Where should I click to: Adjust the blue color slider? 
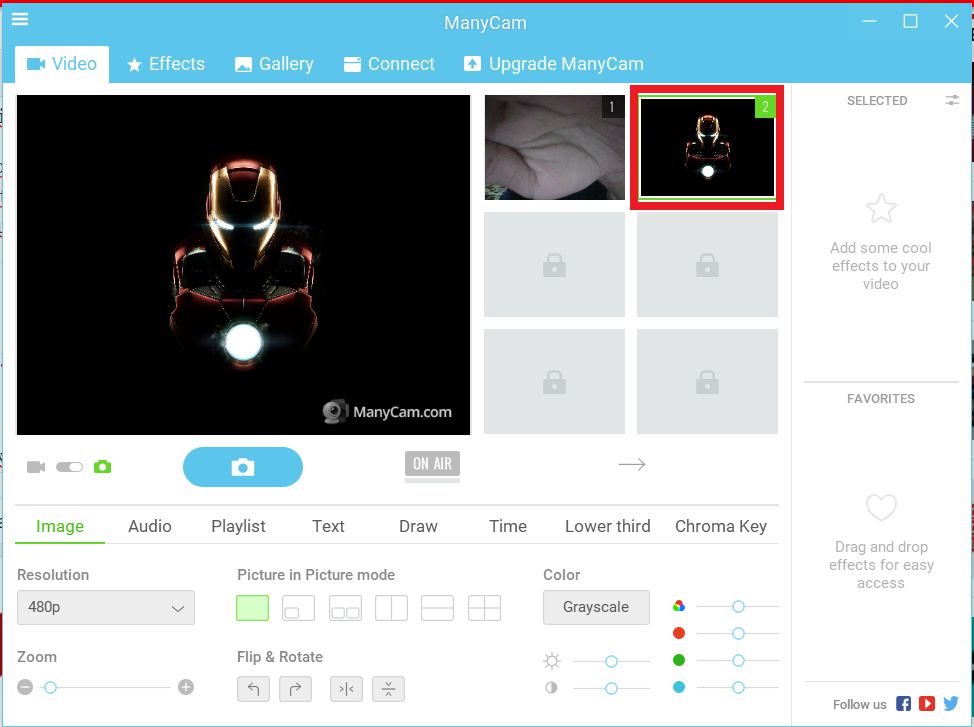[x=738, y=687]
